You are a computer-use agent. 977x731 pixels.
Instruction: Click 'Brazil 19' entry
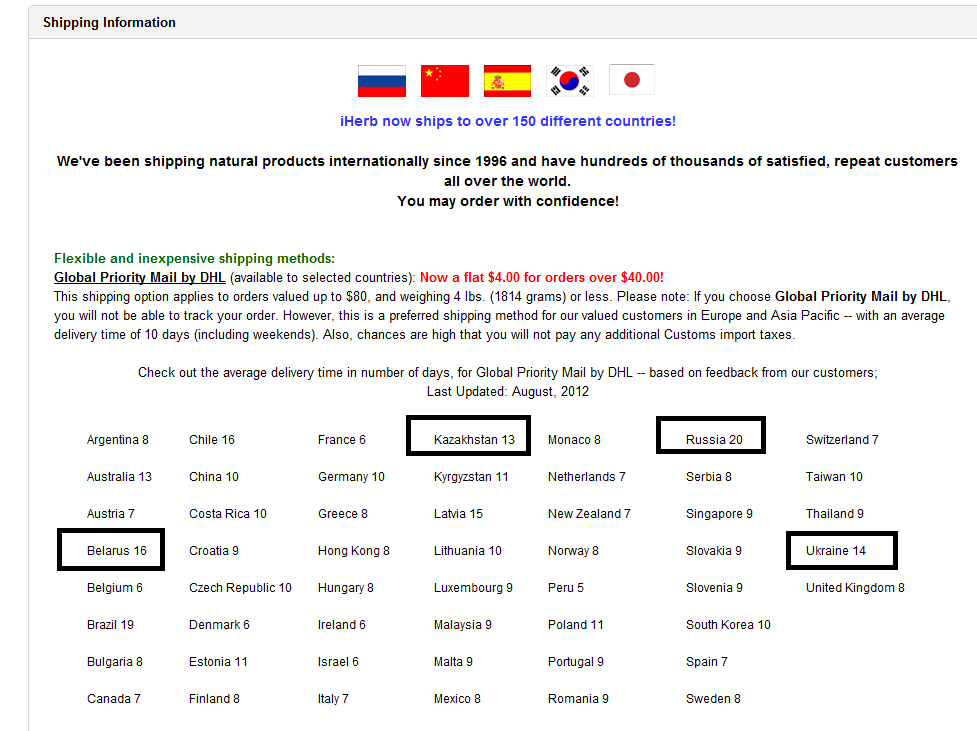pyautogui.click(x=110, y=625)
